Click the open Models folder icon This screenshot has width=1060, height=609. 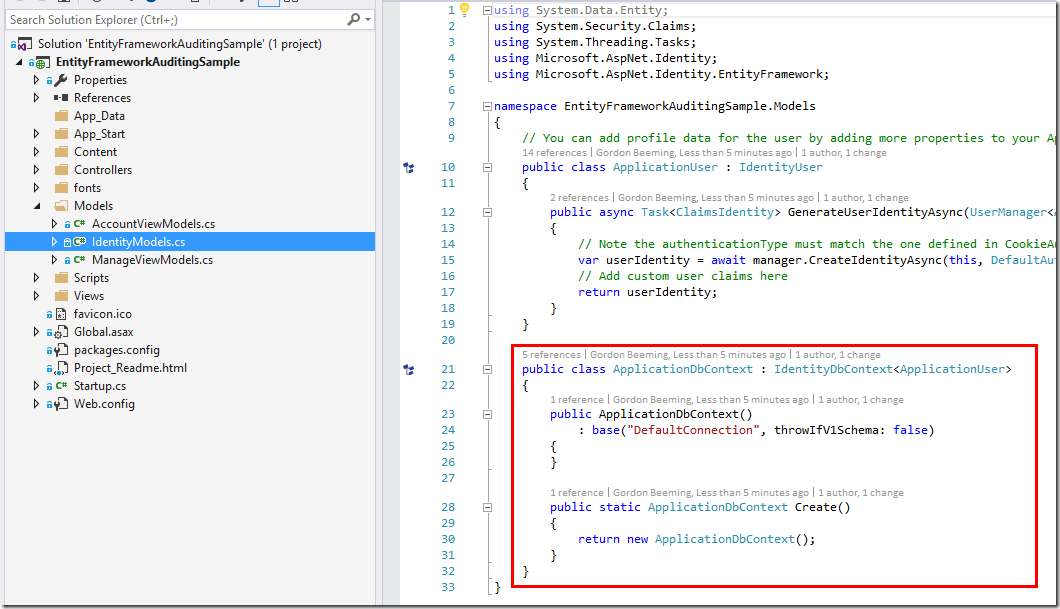point(61,205)
